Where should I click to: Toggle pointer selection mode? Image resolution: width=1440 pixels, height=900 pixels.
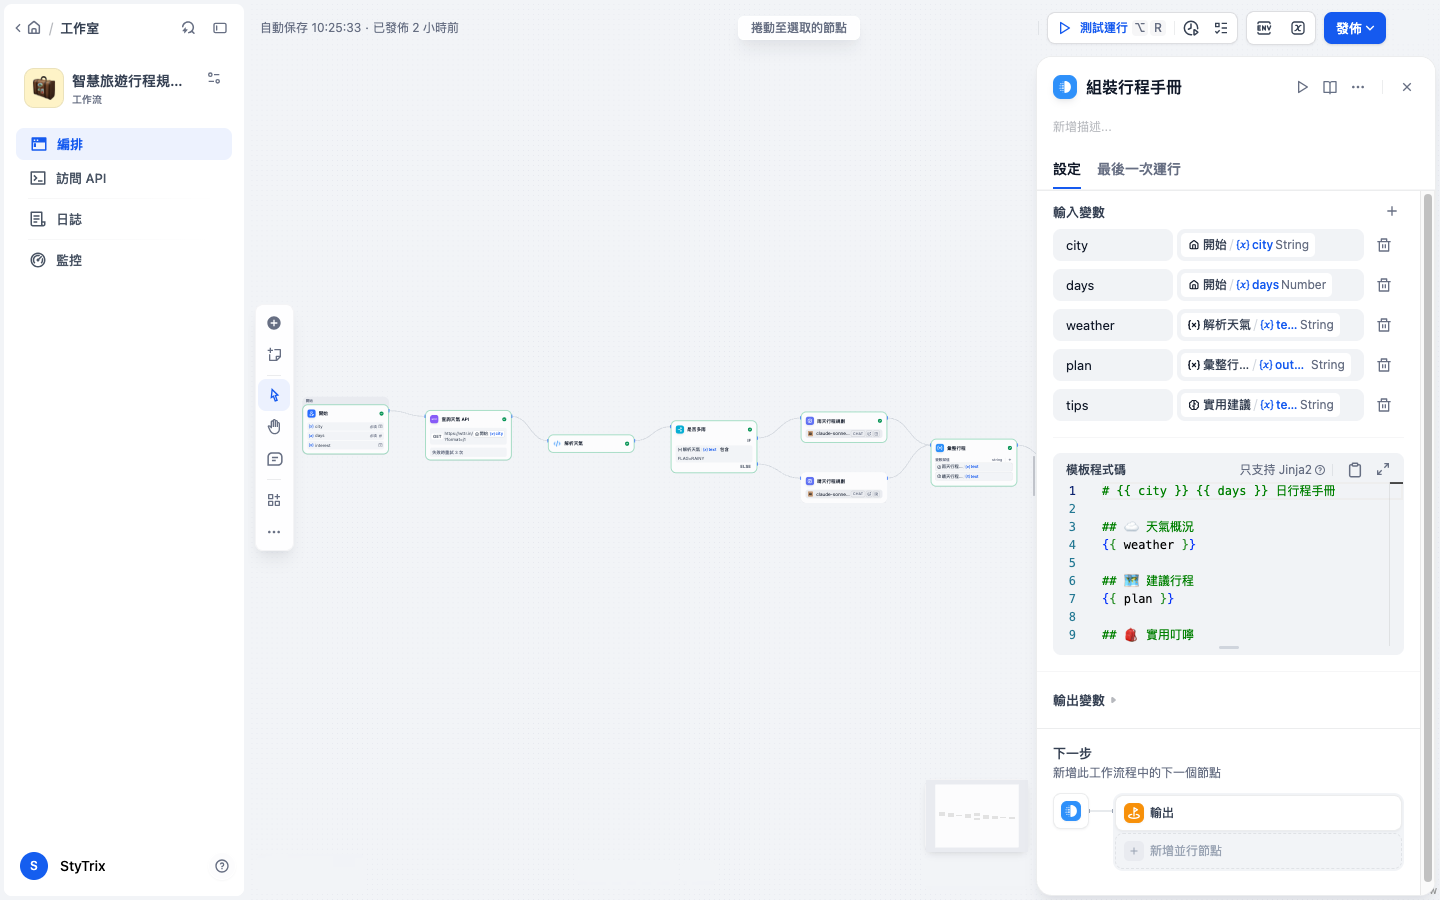274,395
